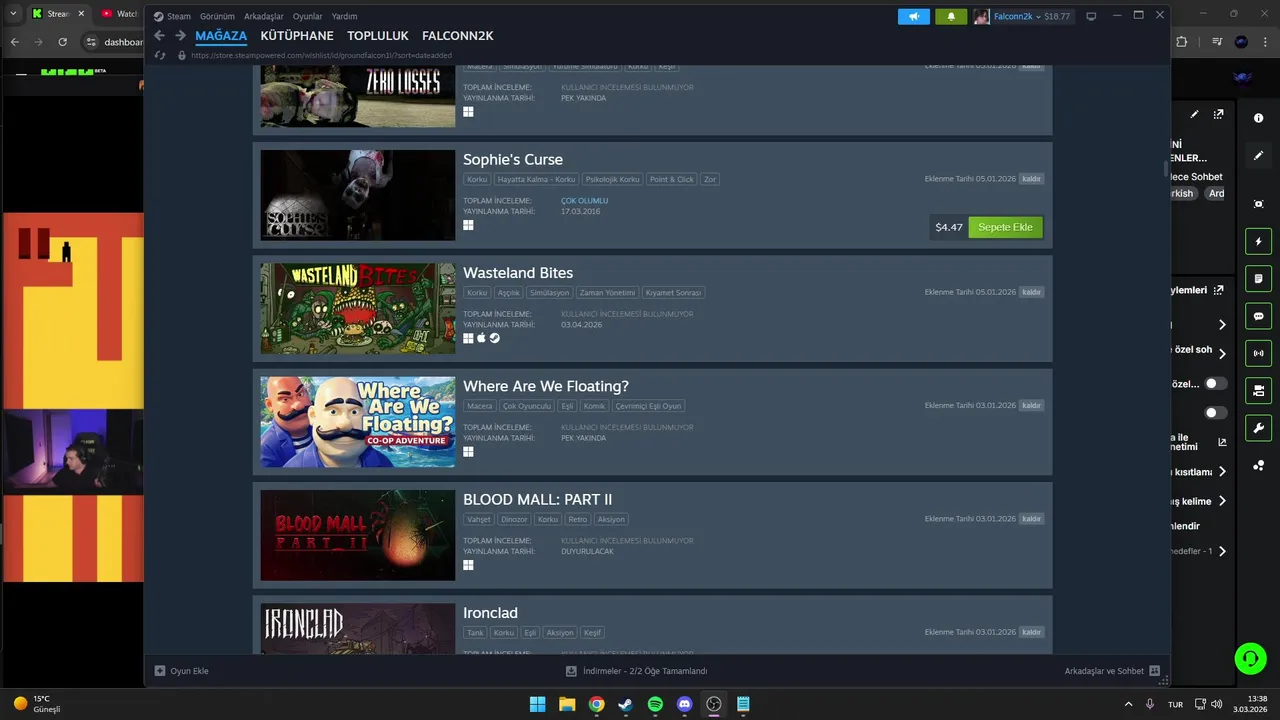
Task: Open Spotify from the taskbar
Action: (655, 704)
